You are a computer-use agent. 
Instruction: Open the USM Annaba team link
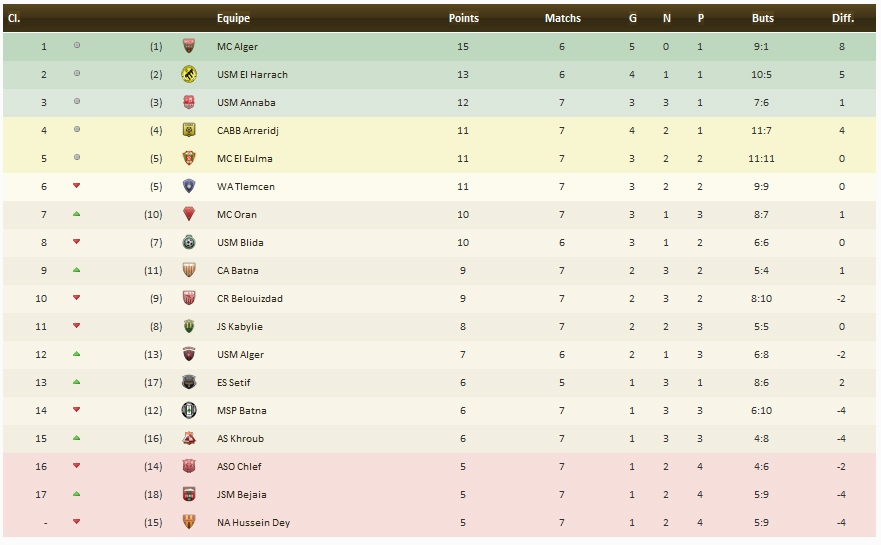(246, 102)
